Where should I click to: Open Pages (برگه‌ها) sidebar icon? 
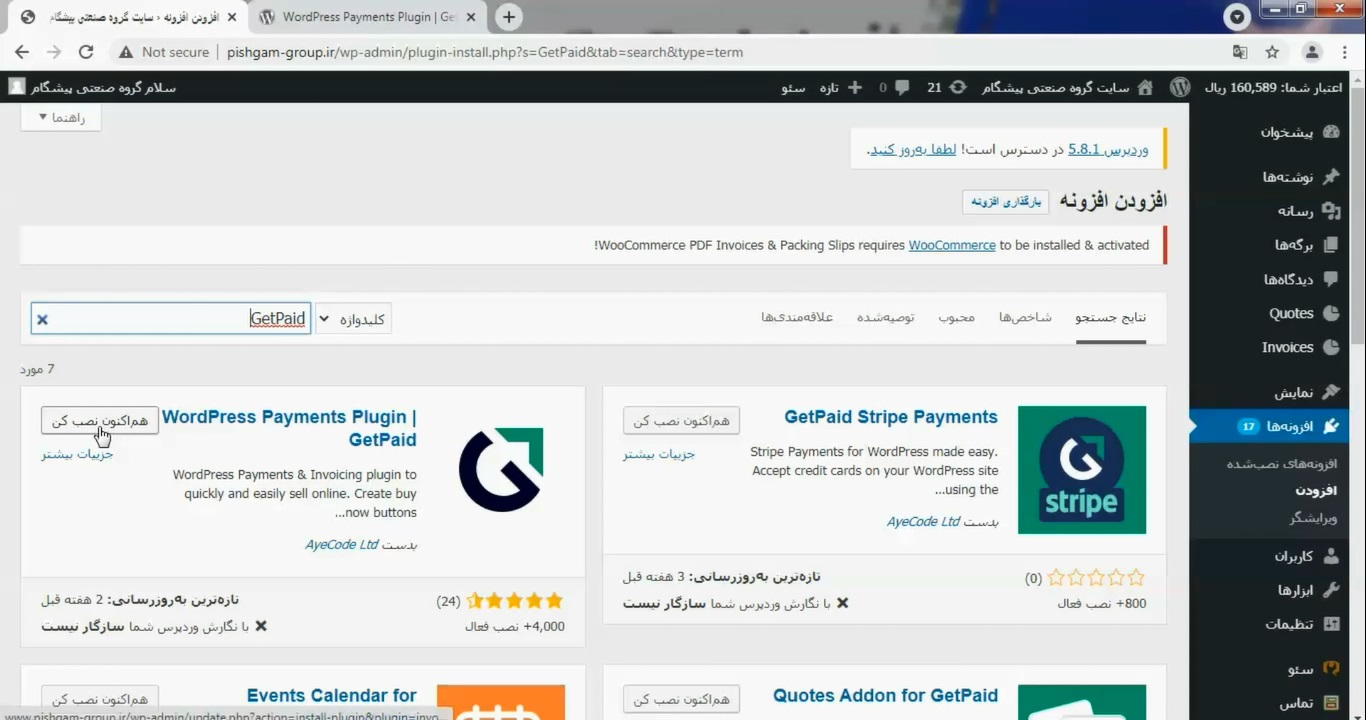pos(1330,245)
